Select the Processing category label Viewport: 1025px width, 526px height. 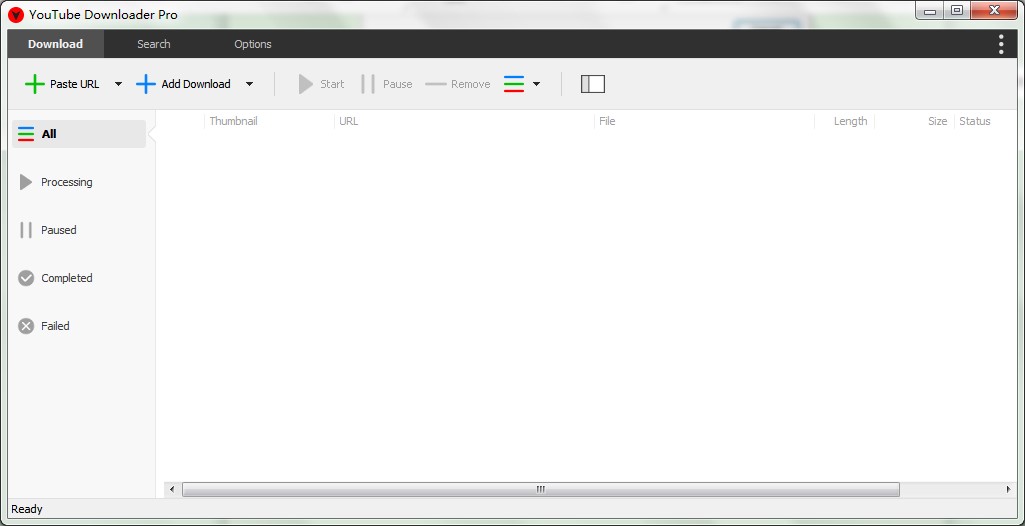click(x=67, y=182)
